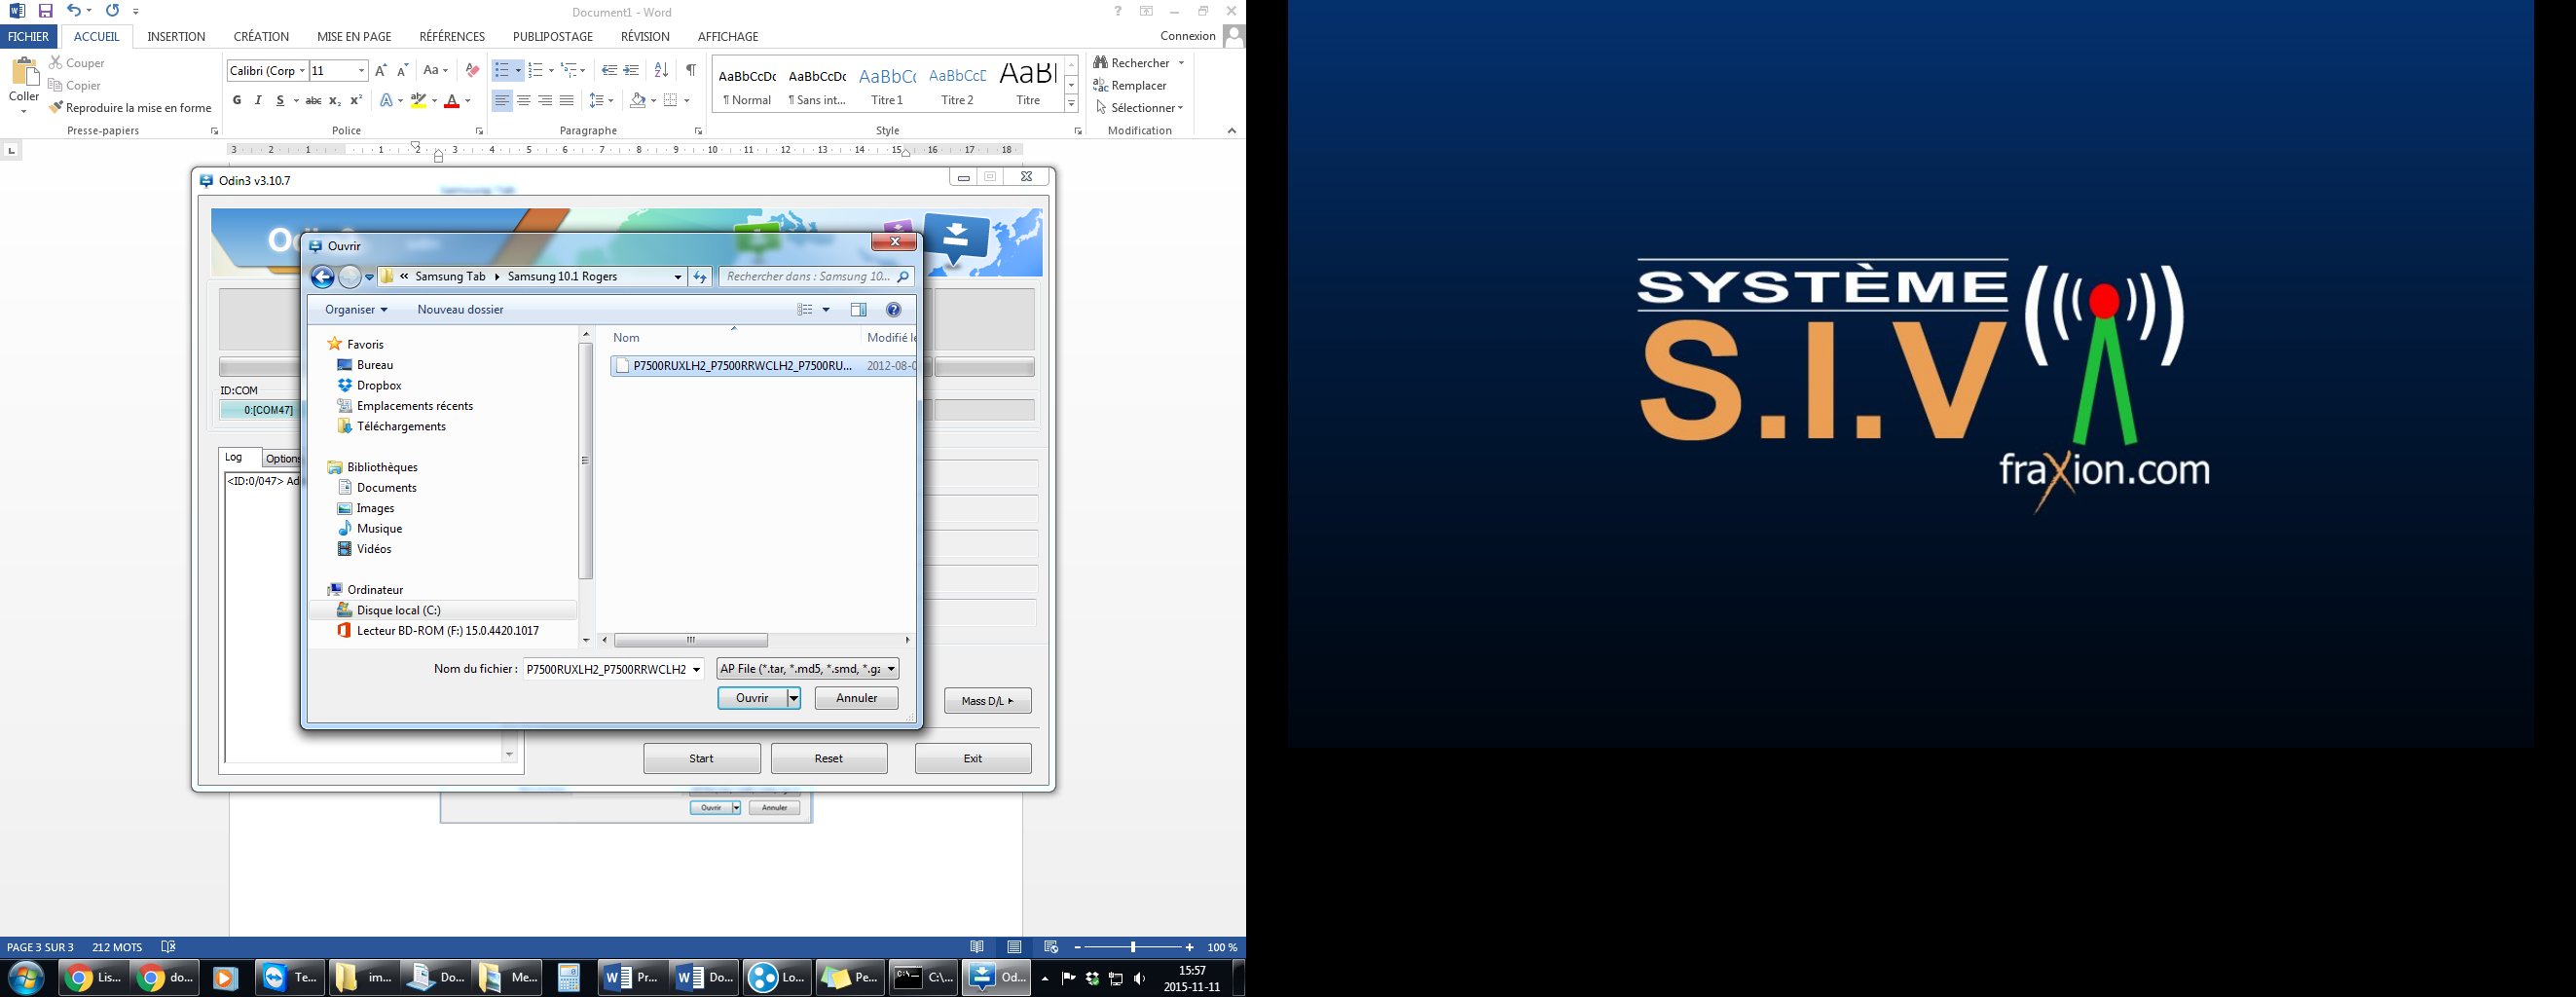Justify the paragraph text

click(567, 101)
